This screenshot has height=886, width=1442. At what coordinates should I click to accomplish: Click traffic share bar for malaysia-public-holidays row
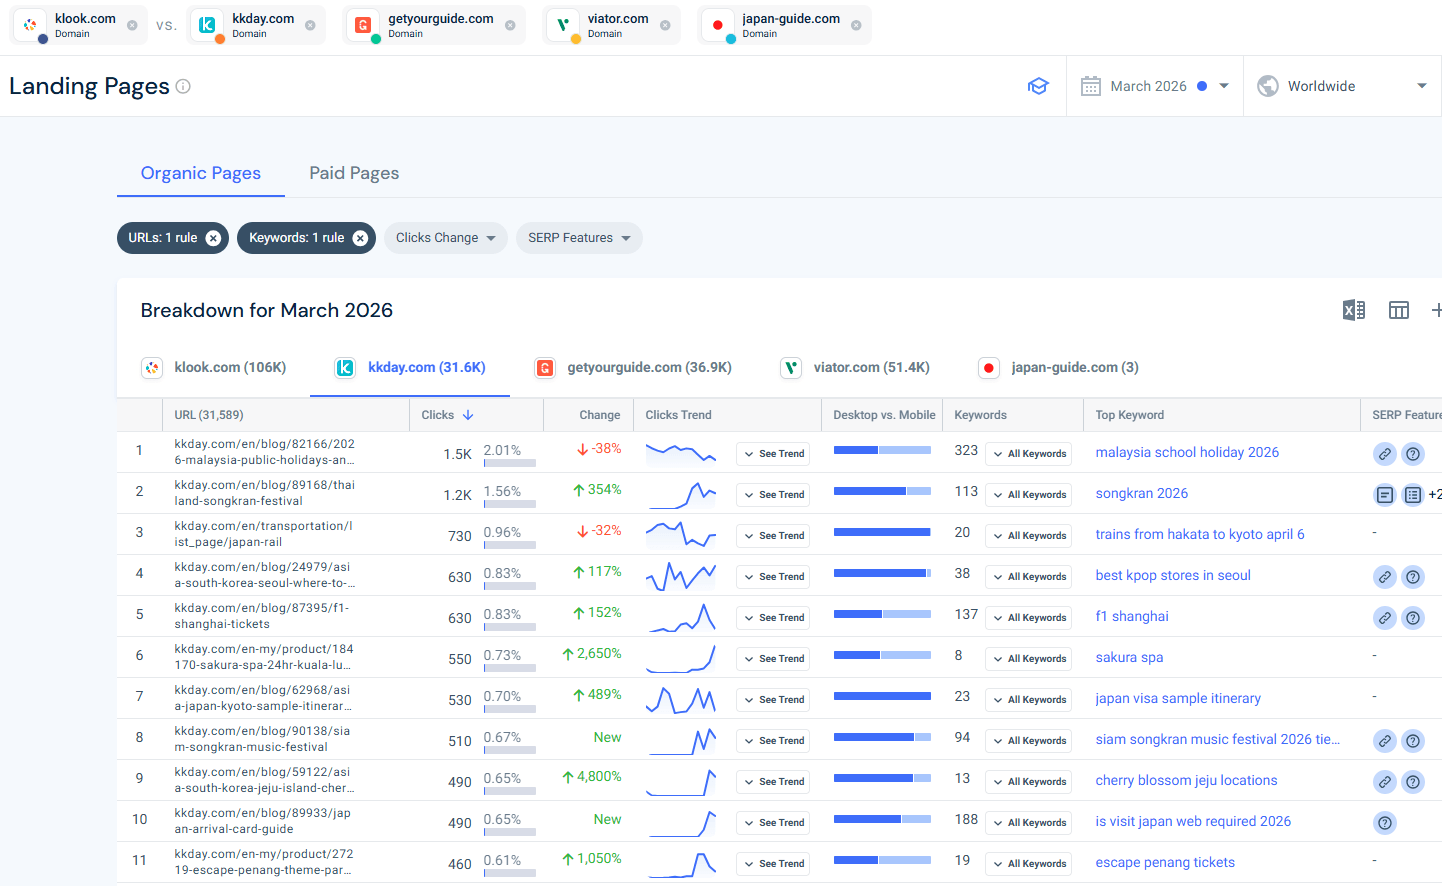pyautogui.click(x=510, y=463)
